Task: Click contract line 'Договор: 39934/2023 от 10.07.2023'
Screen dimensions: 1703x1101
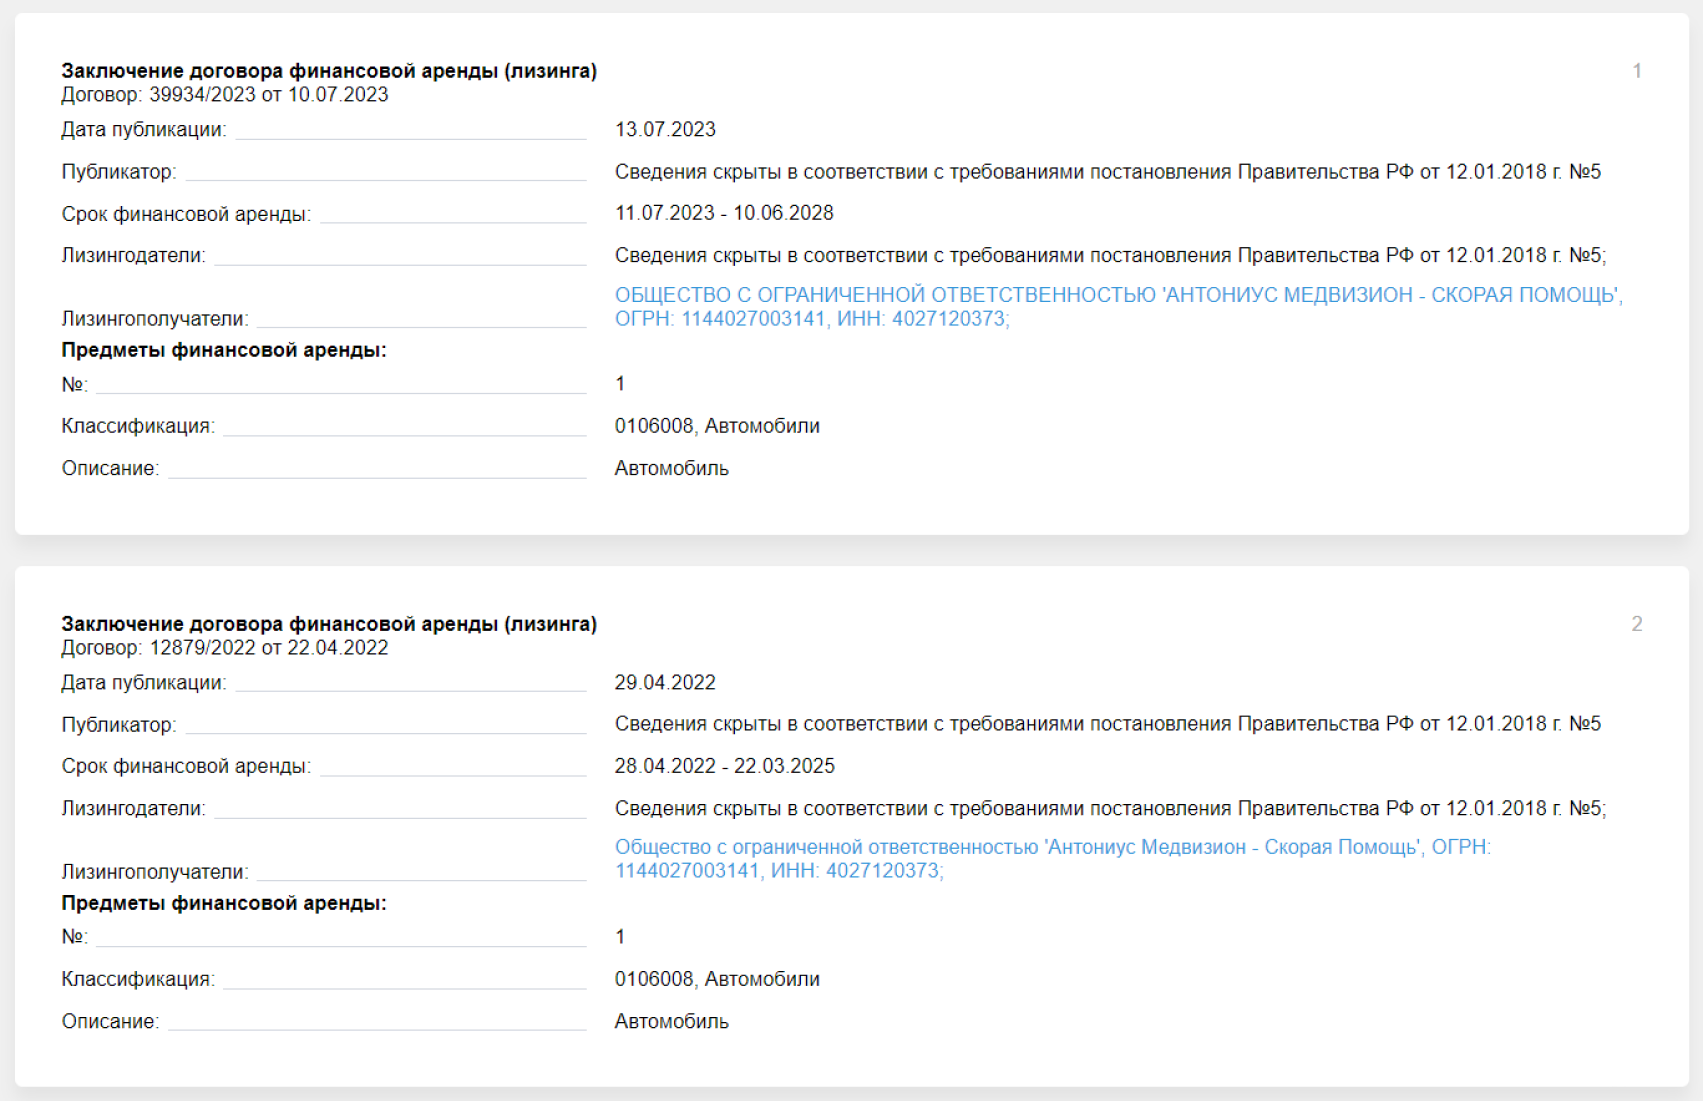Action: point(225,95)
